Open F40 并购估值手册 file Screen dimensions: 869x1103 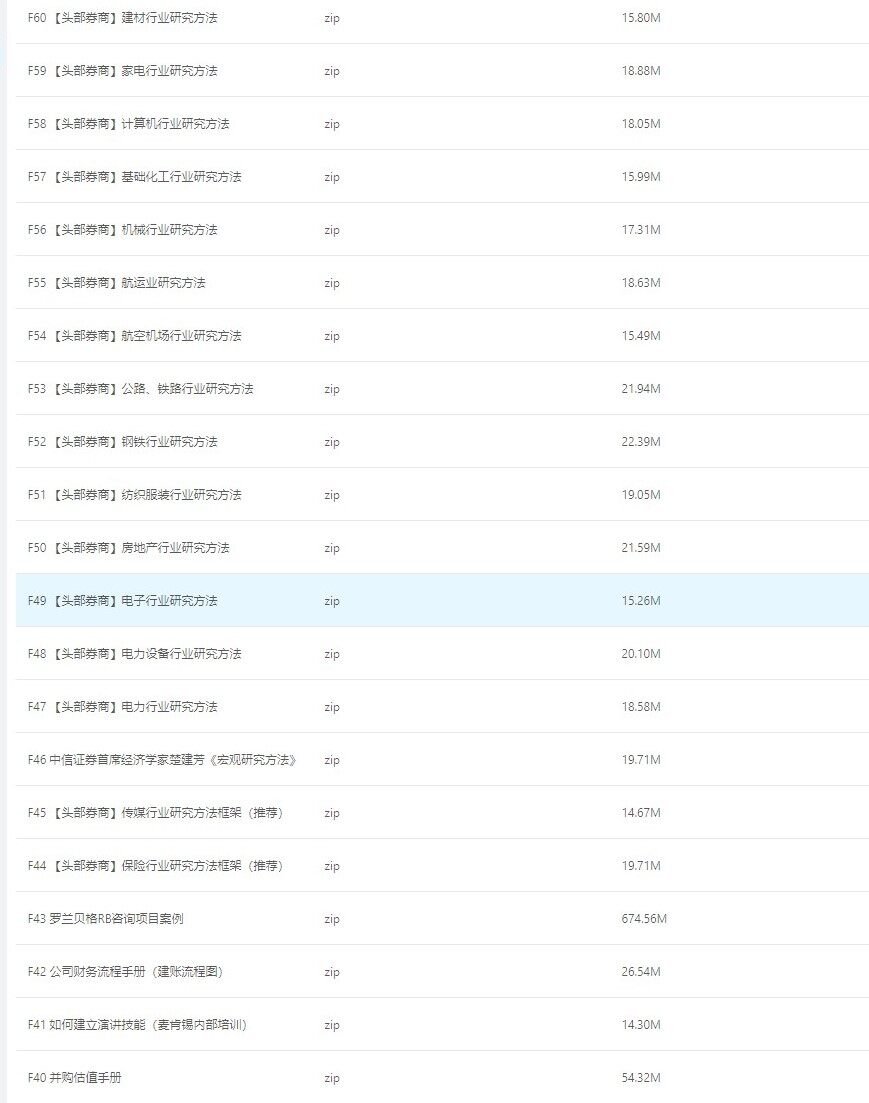tap(75, 1078)
